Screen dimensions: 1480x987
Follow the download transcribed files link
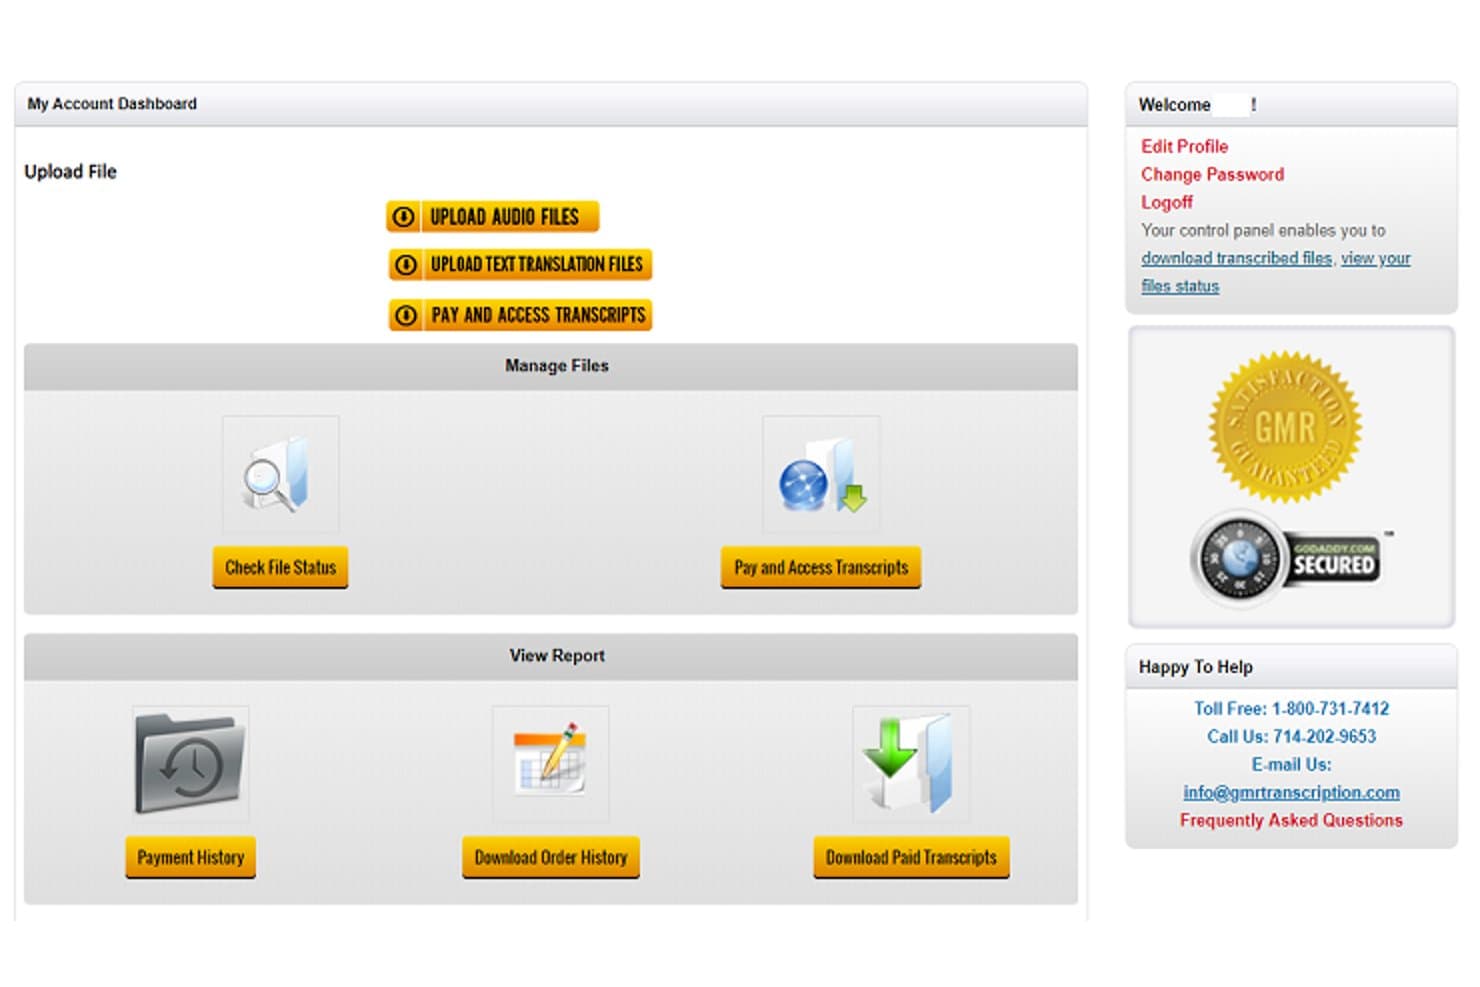click(1236, 258)
